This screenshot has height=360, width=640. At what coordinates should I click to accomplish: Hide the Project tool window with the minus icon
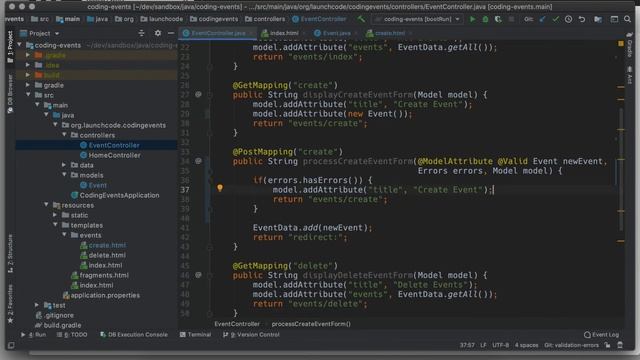click(x=171, y=33)
